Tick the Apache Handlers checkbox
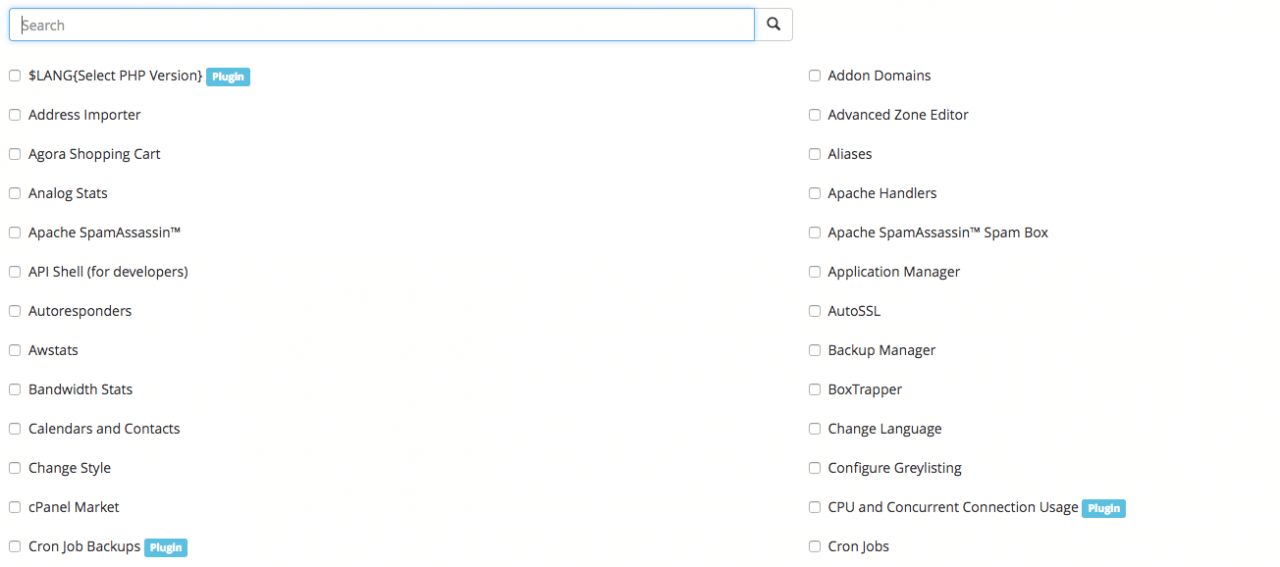The height and width of the screenshot is (567, 1280). click(815, 193)
